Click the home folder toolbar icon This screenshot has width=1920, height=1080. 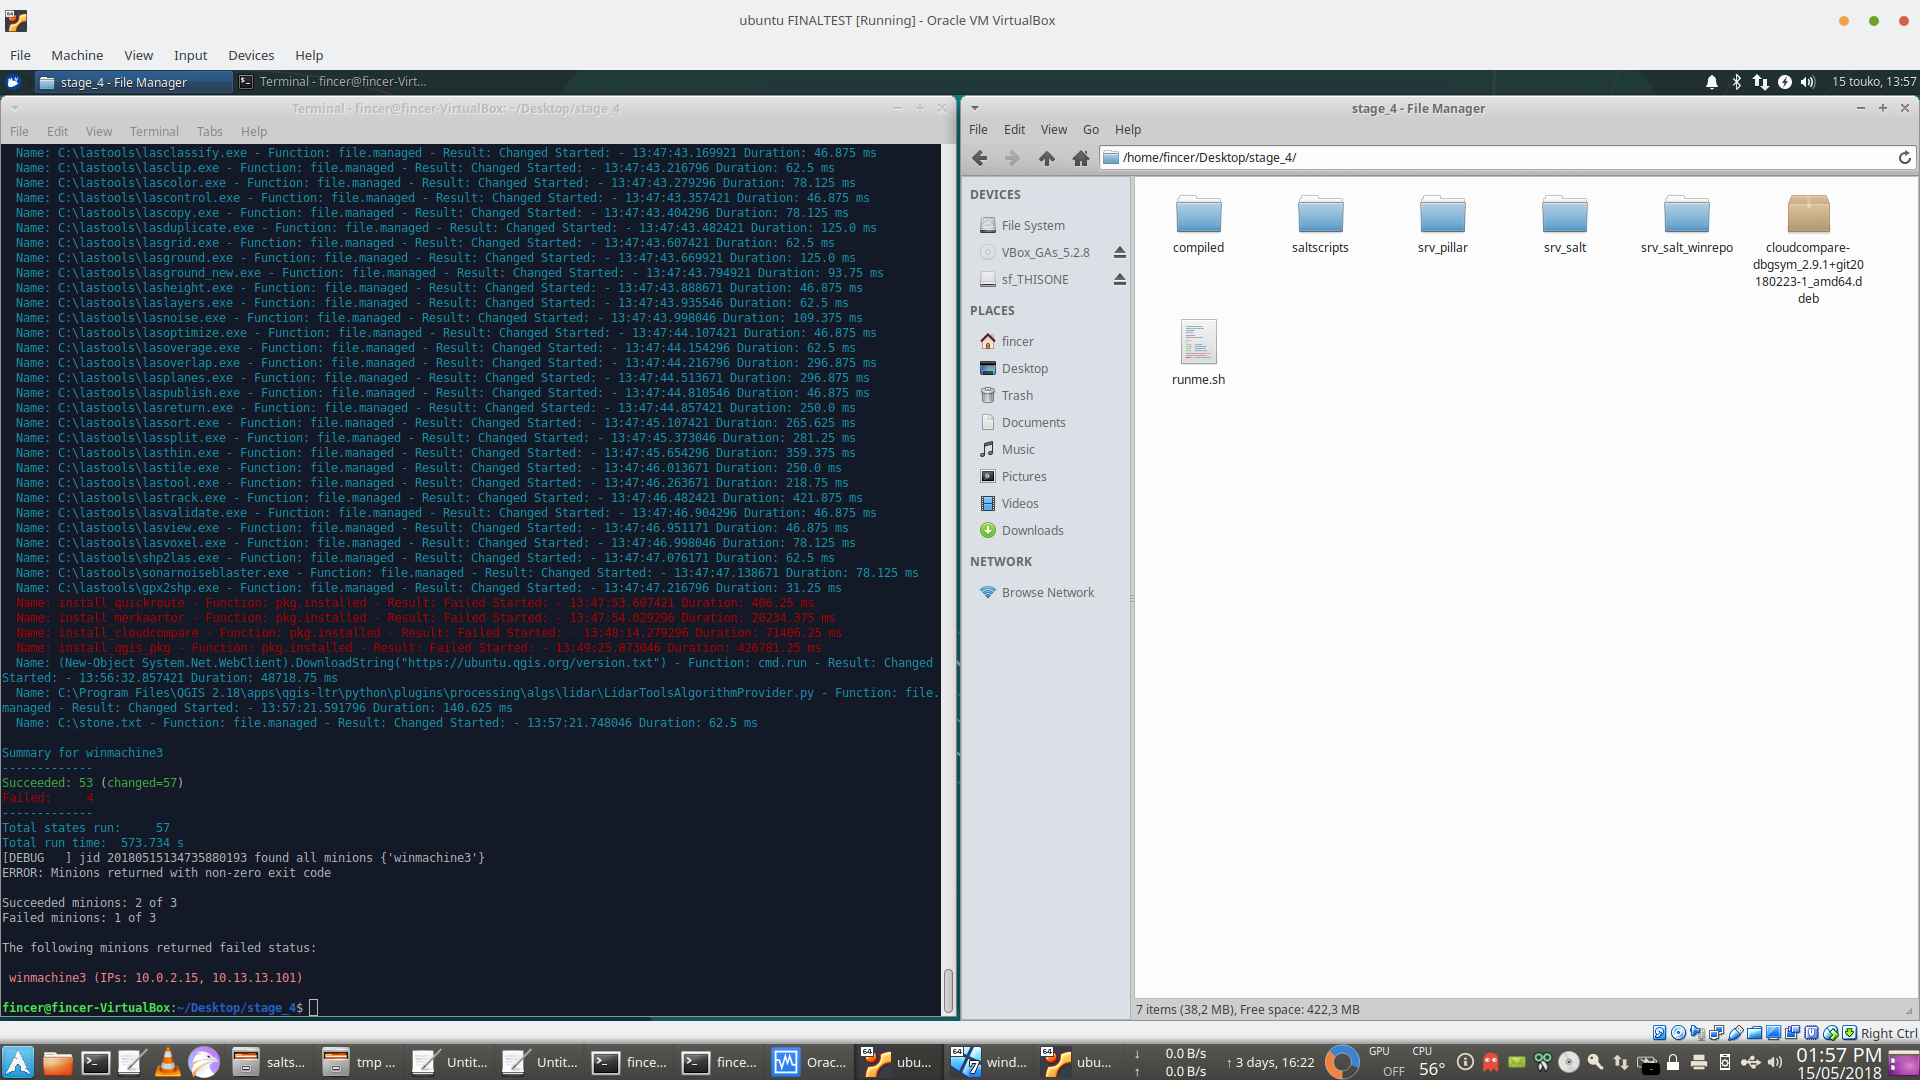tap(1080, 158)
